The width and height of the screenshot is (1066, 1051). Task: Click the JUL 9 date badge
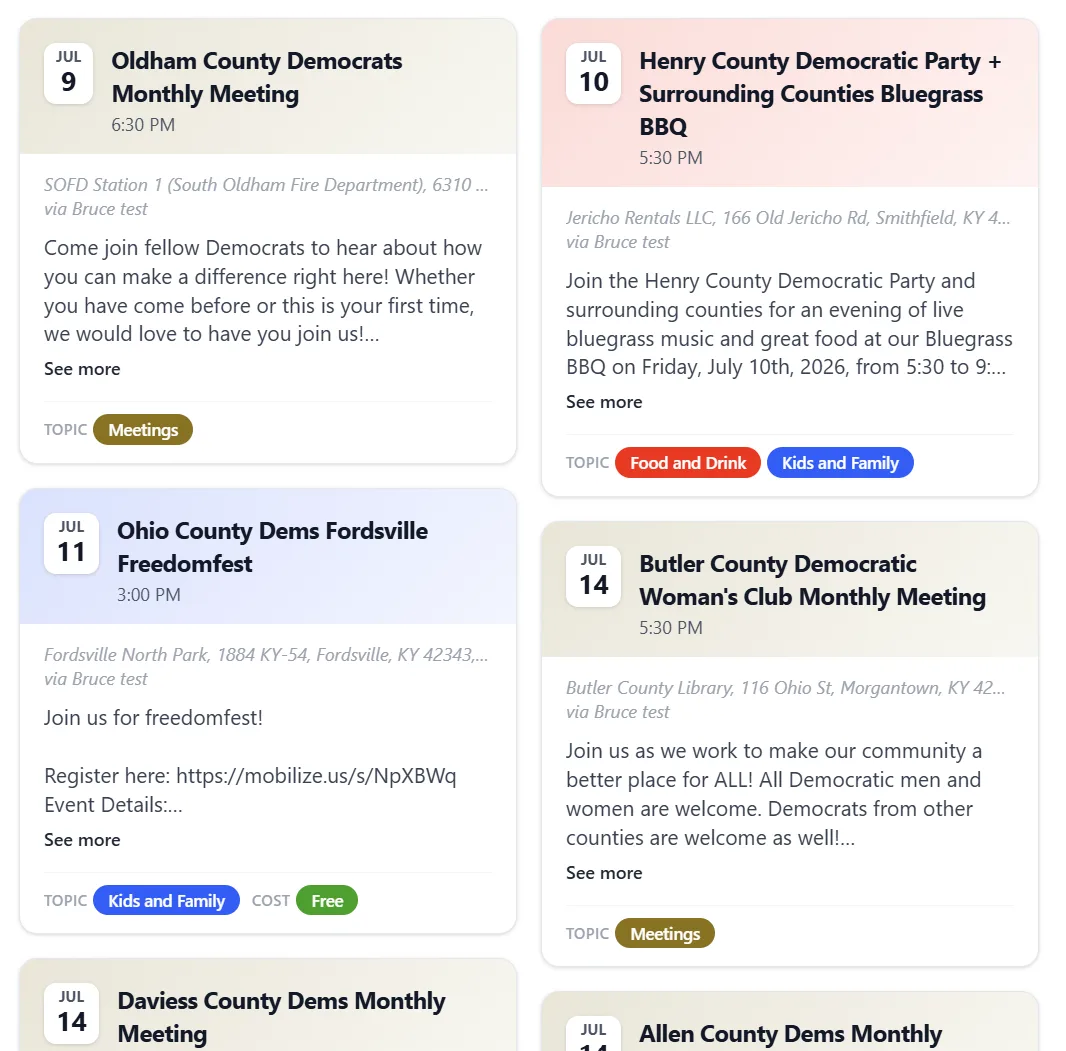click(69, 73)
